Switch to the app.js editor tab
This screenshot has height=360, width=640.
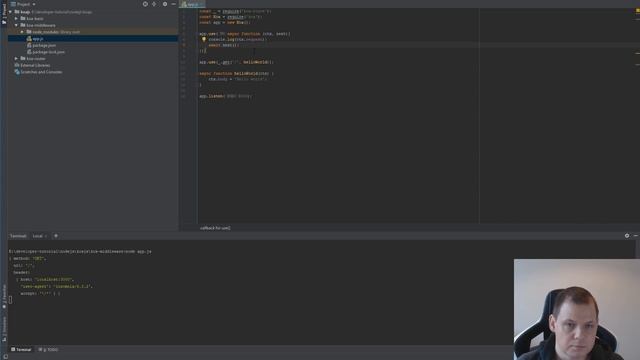pos(192,4)
